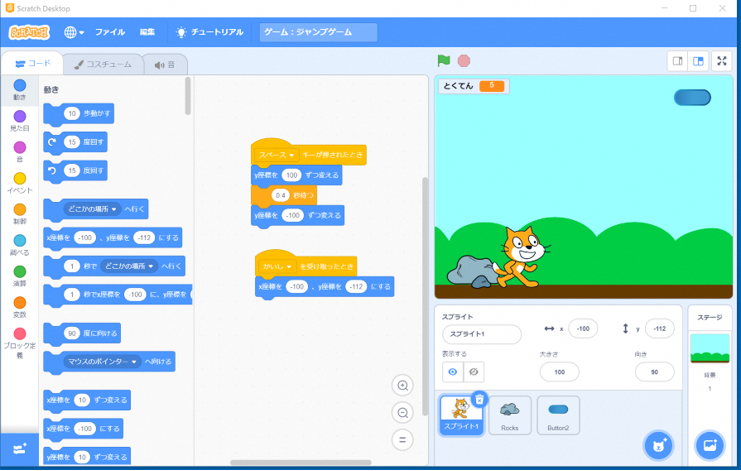Click the Scratch logo
The image size is (741, 471).
point(29,32)
